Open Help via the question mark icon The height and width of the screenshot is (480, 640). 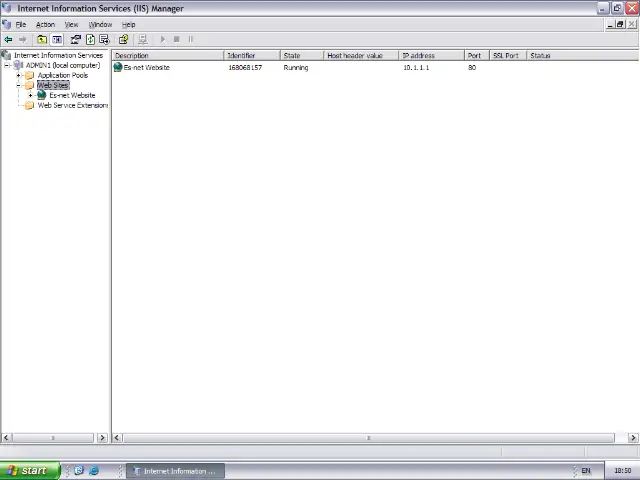123,39
